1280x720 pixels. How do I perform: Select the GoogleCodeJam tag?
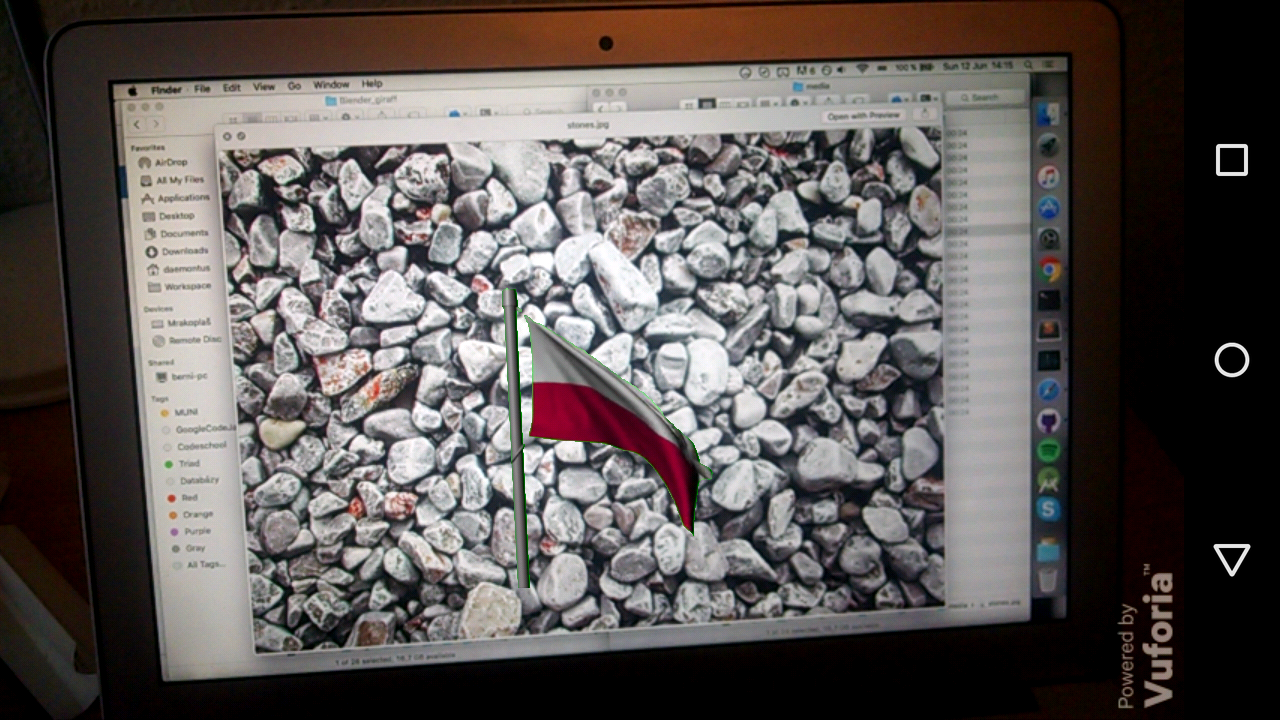pyautogui.click(x=198, y=429)
